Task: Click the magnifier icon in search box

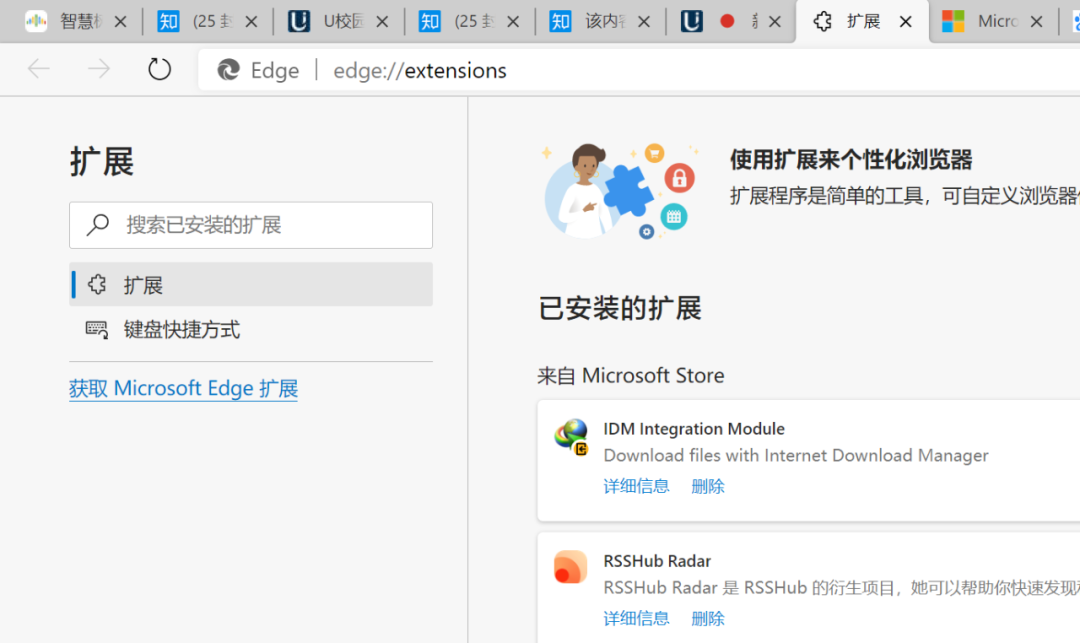Action: click(98, 224)
